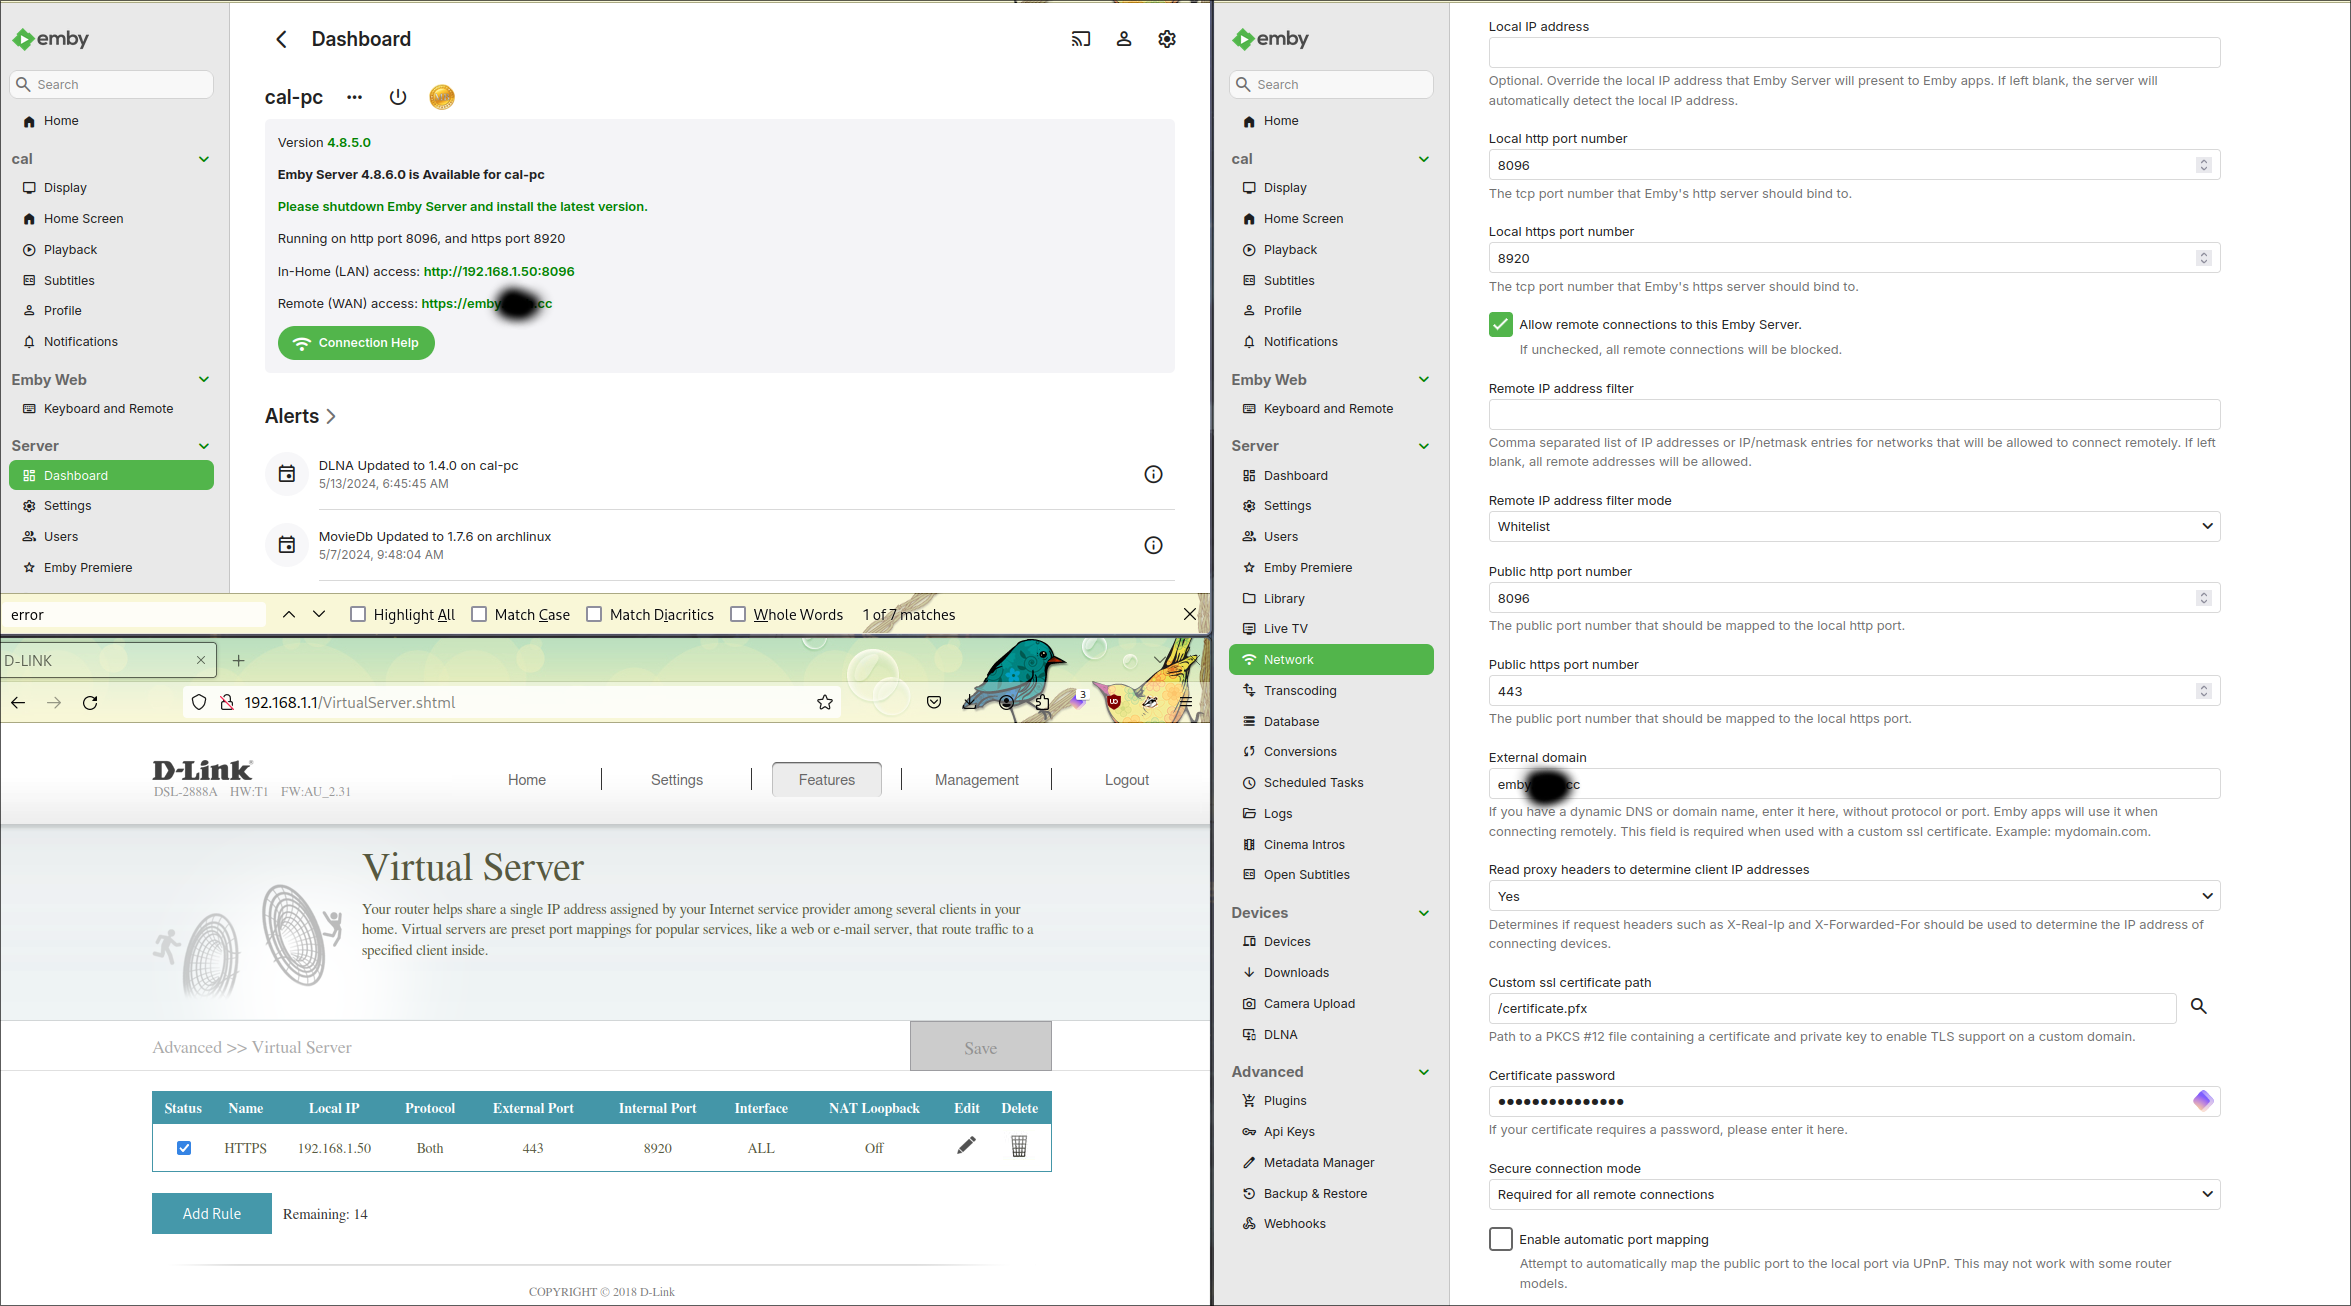This screenshot has height=1306, width=2351.
Task: Click Logout on the D-Link page
Action: 1126,780
